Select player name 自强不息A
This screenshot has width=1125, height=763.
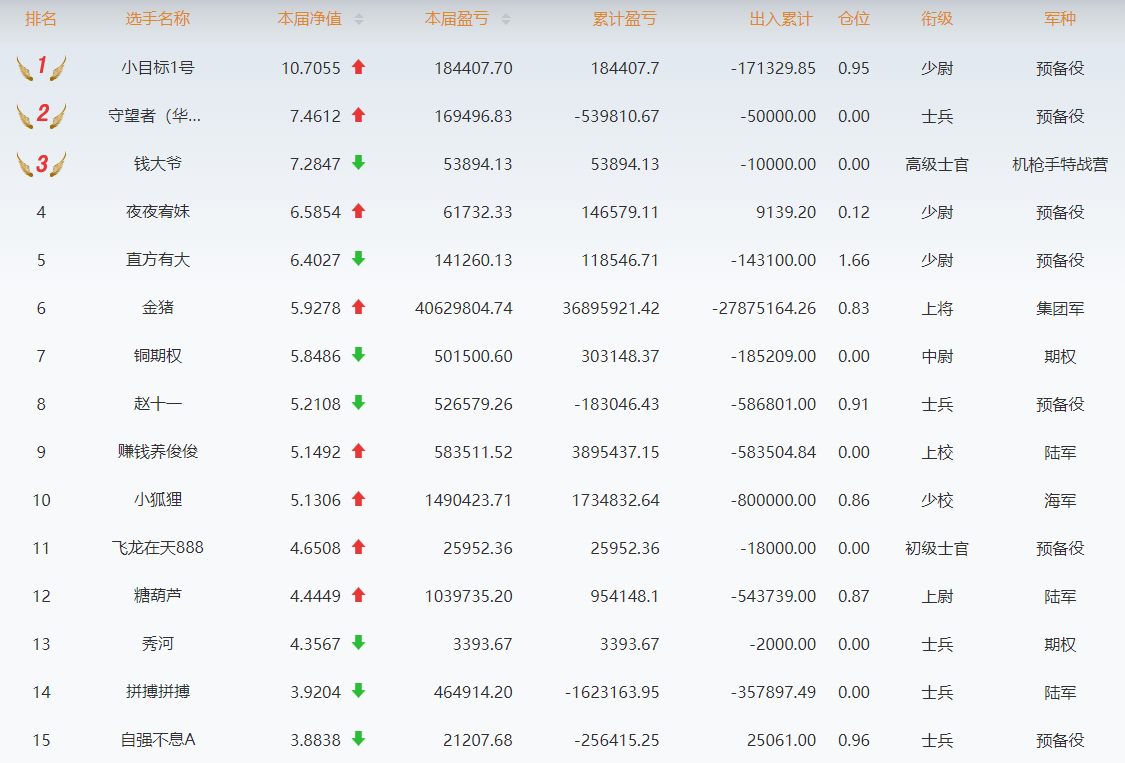(x=158, y=740)
